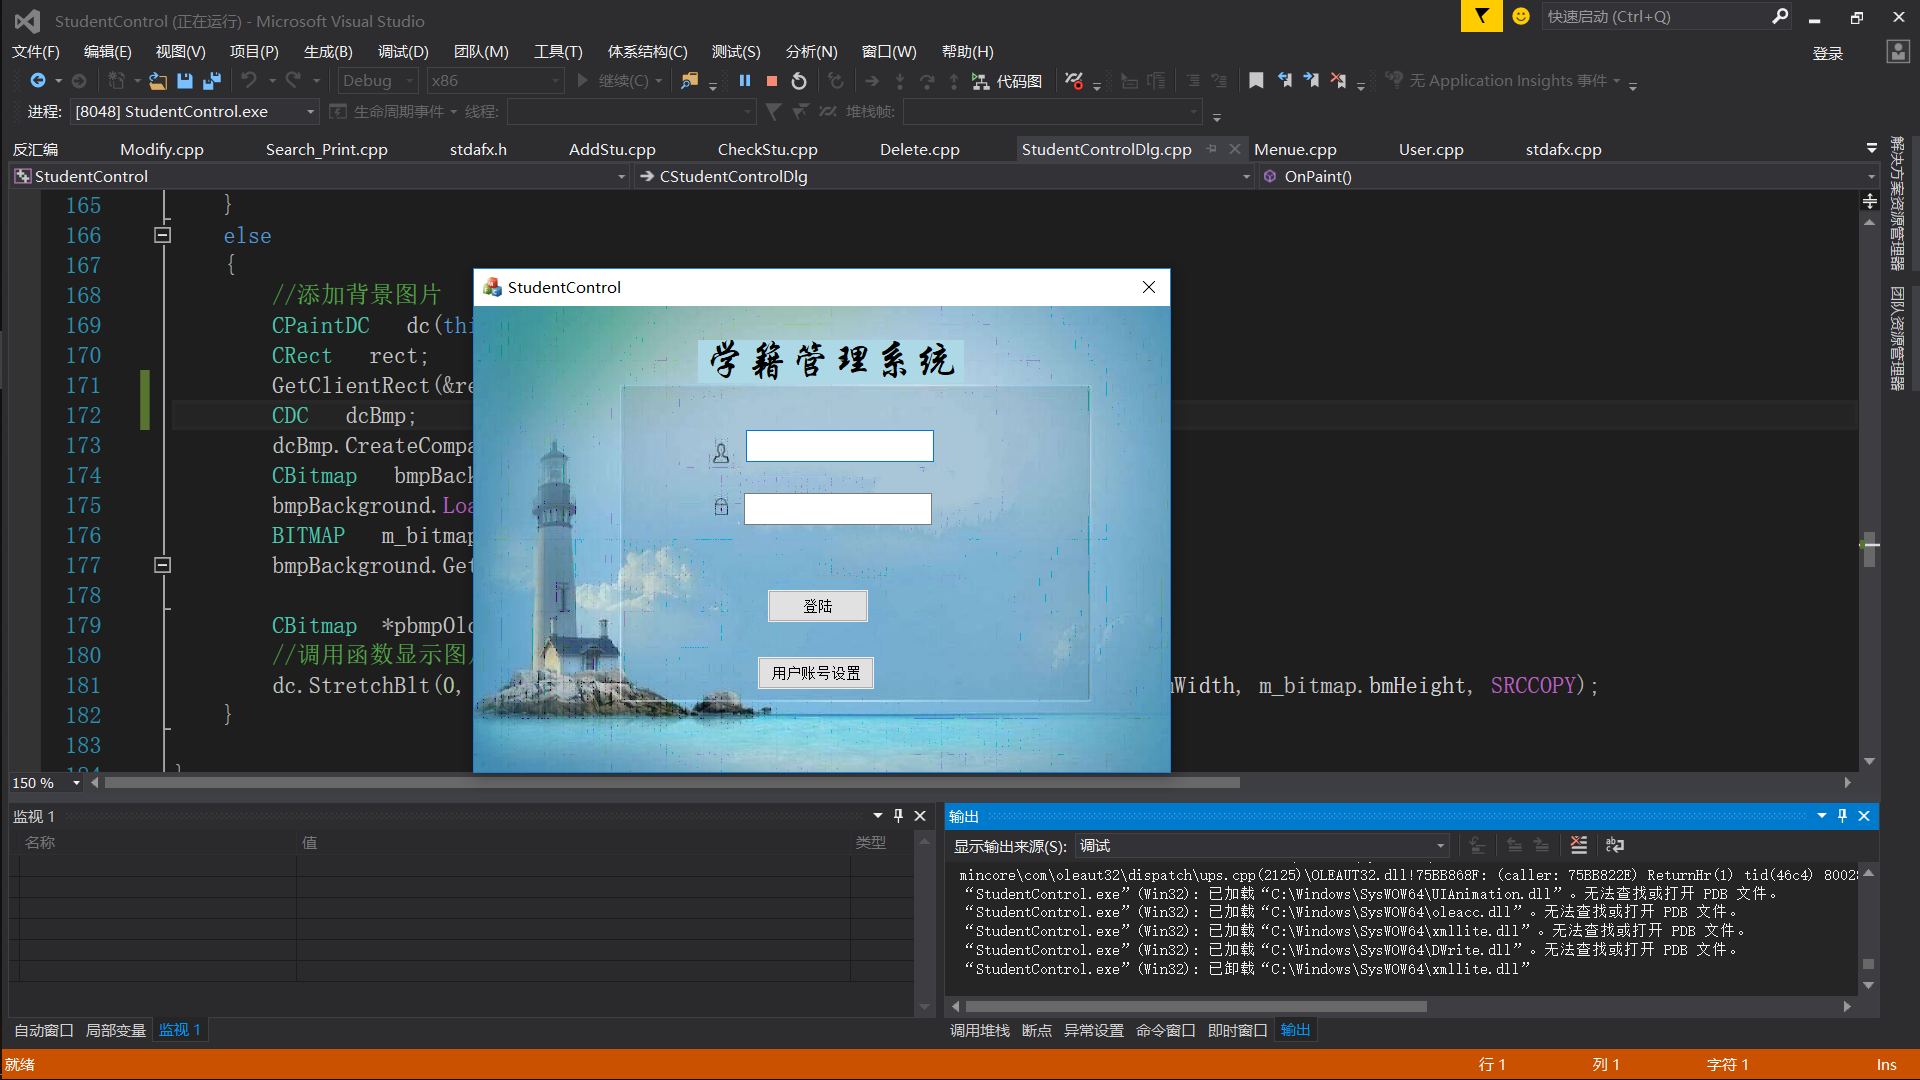Screen dimensions: 1920x1080
Task: Click the 登陆 button in the dialog
Action: pos(817,606)
